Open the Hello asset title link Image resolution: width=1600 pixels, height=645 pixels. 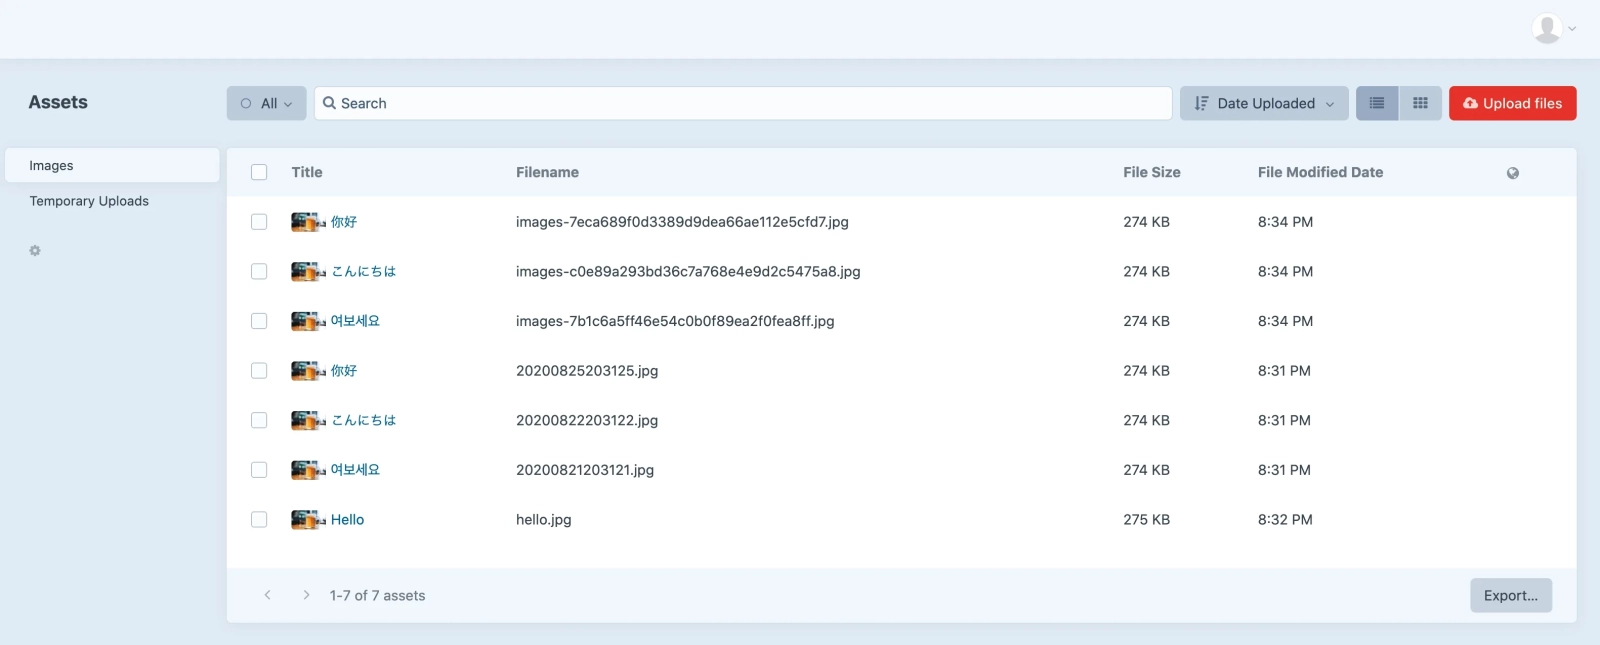coord(347,520)
